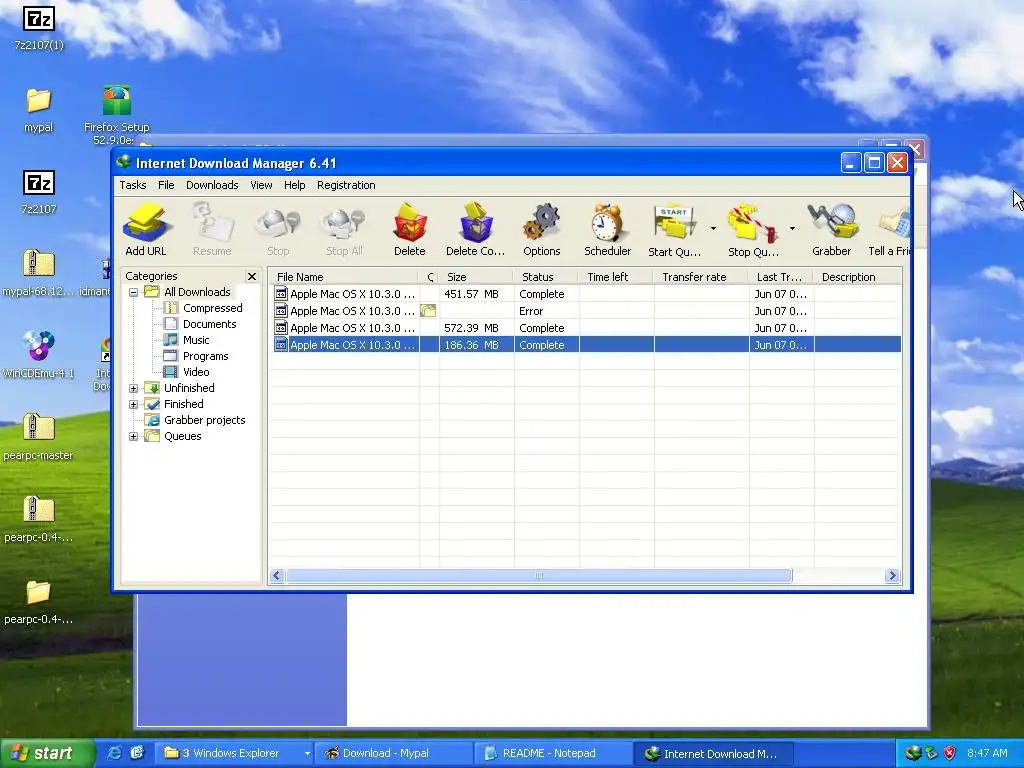Viewport: 1024px width, 768px height.
Task: Click the Internet Explorer quick launch icon
Action: [114, 753]
